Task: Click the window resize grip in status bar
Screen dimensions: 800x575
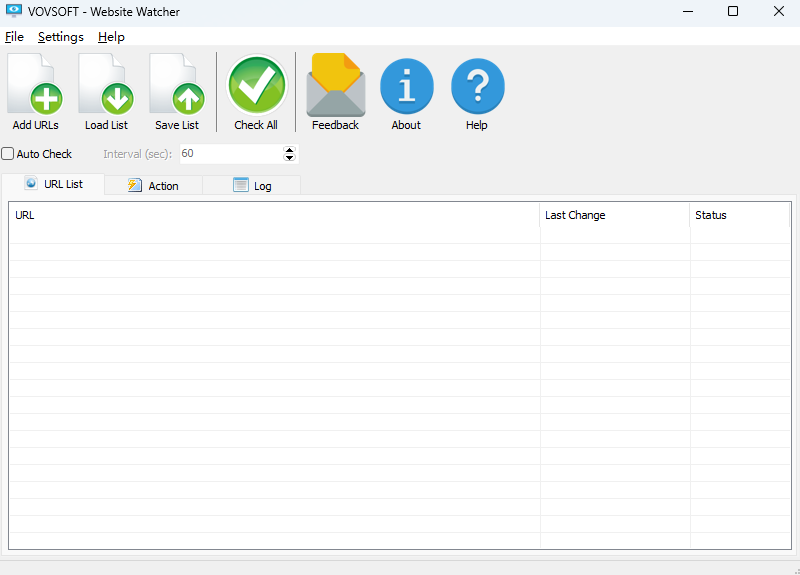Action: click(x=796, y=571)
